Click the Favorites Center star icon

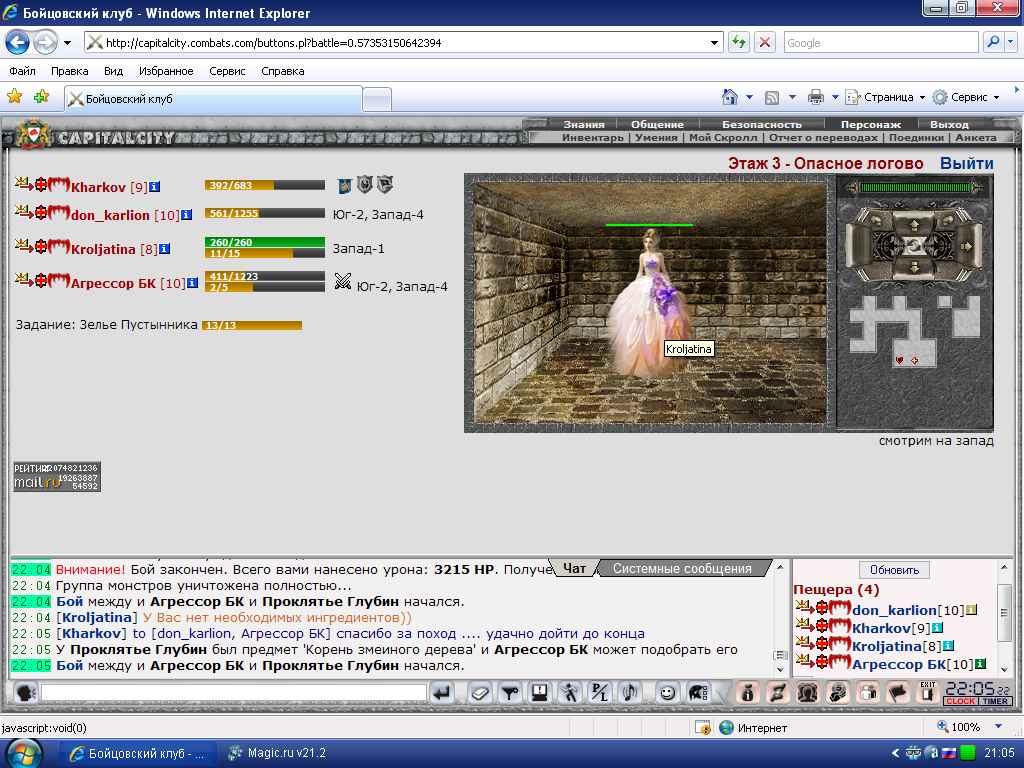(x=14, y=97)
